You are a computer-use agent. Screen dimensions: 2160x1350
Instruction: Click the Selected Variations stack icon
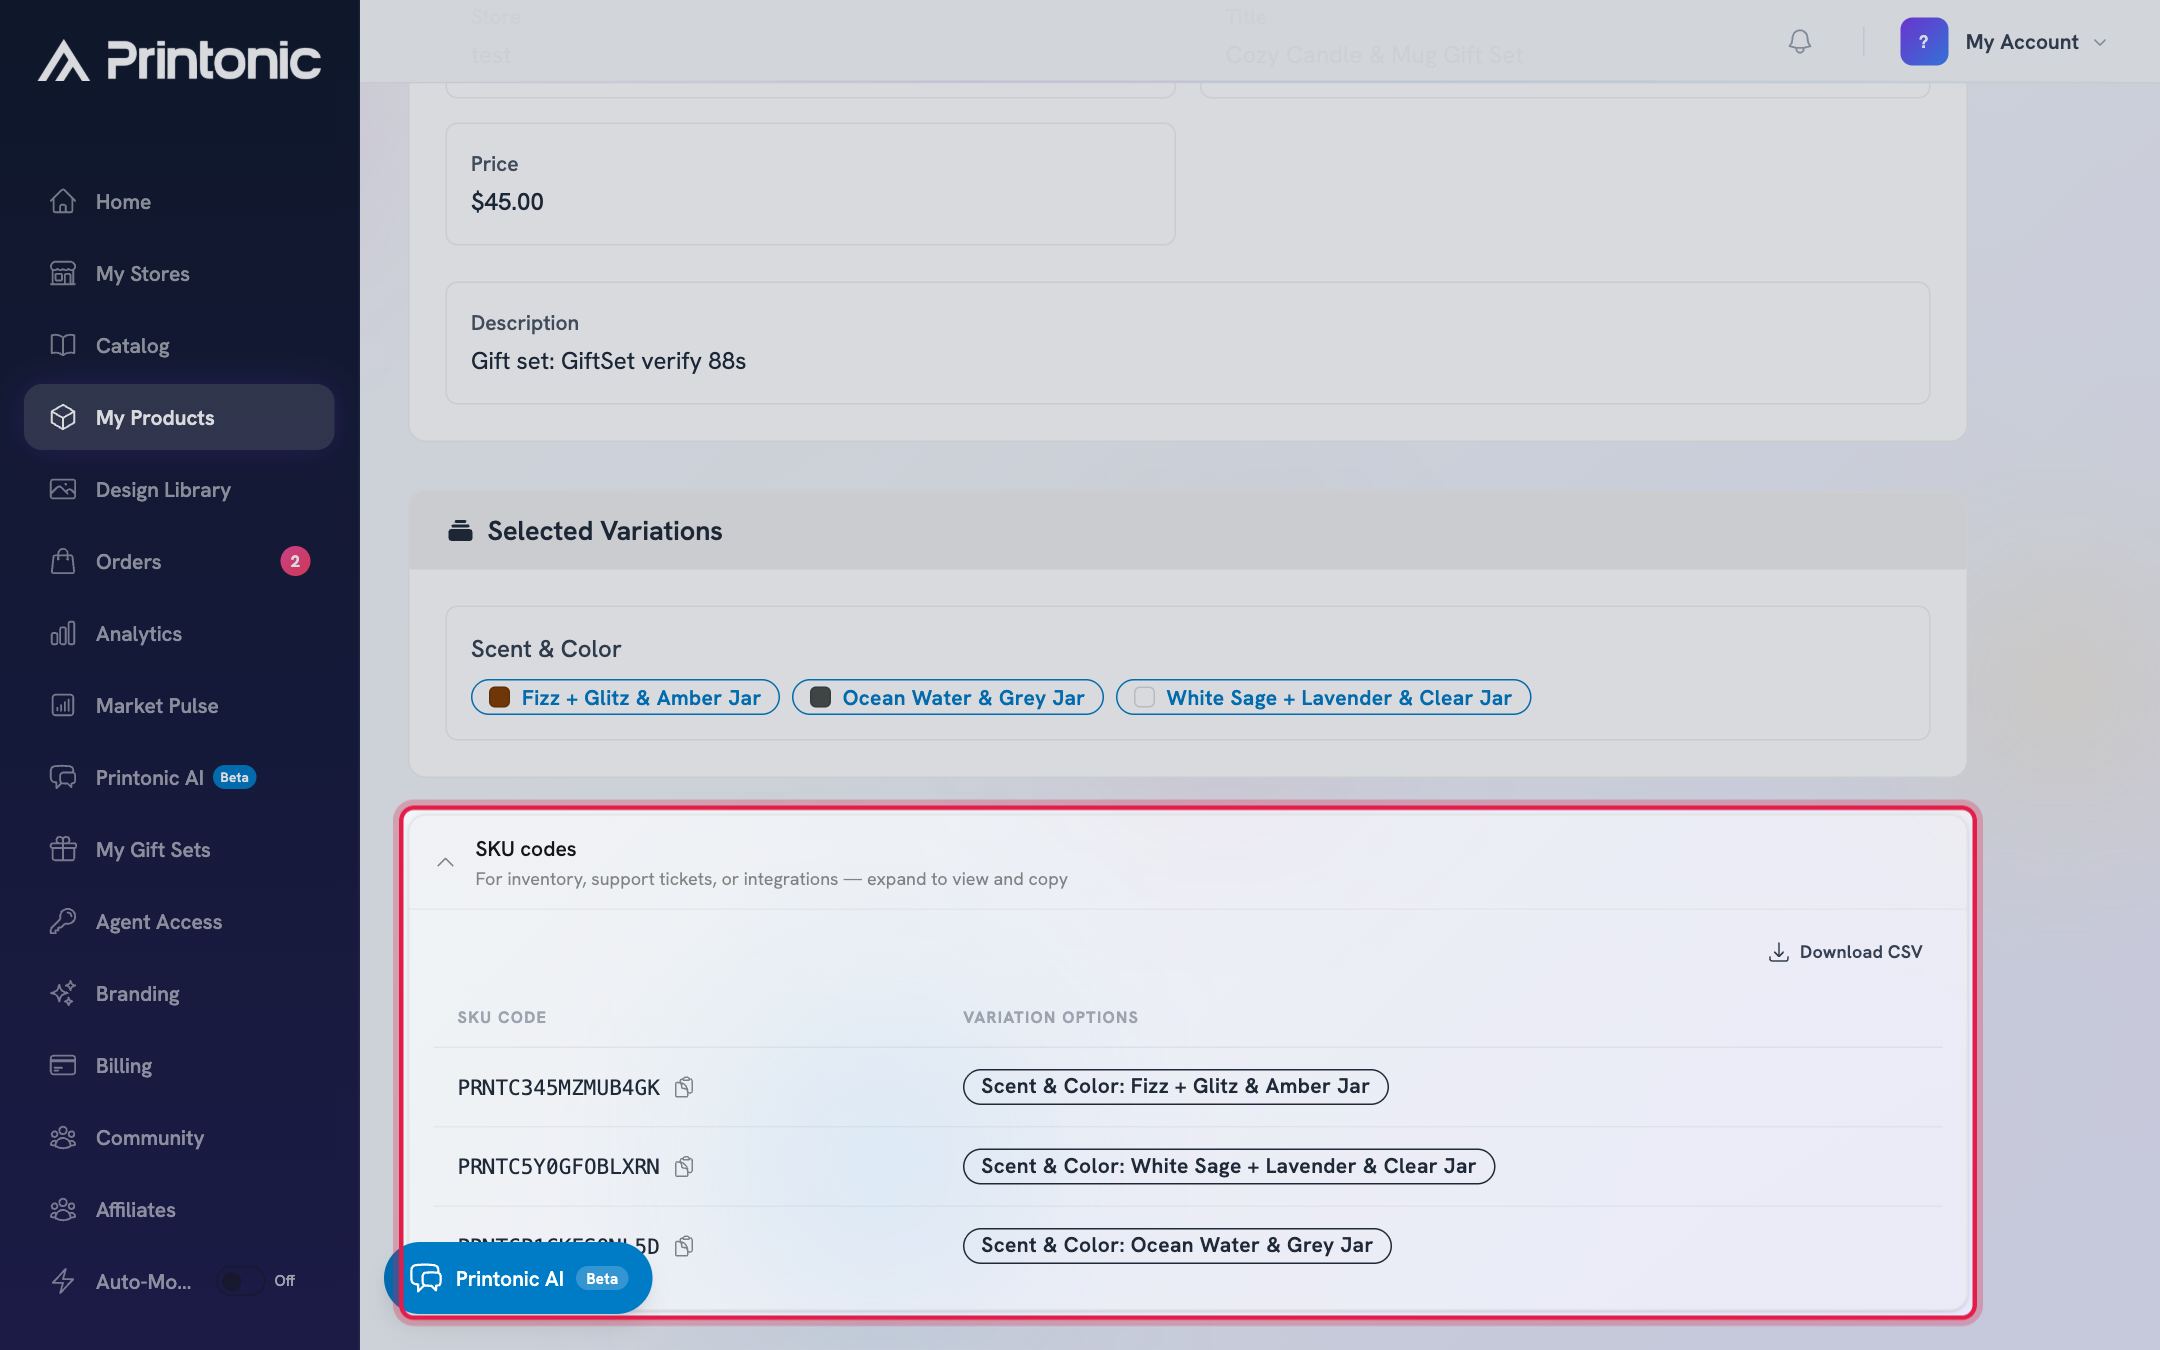(460, 531)
